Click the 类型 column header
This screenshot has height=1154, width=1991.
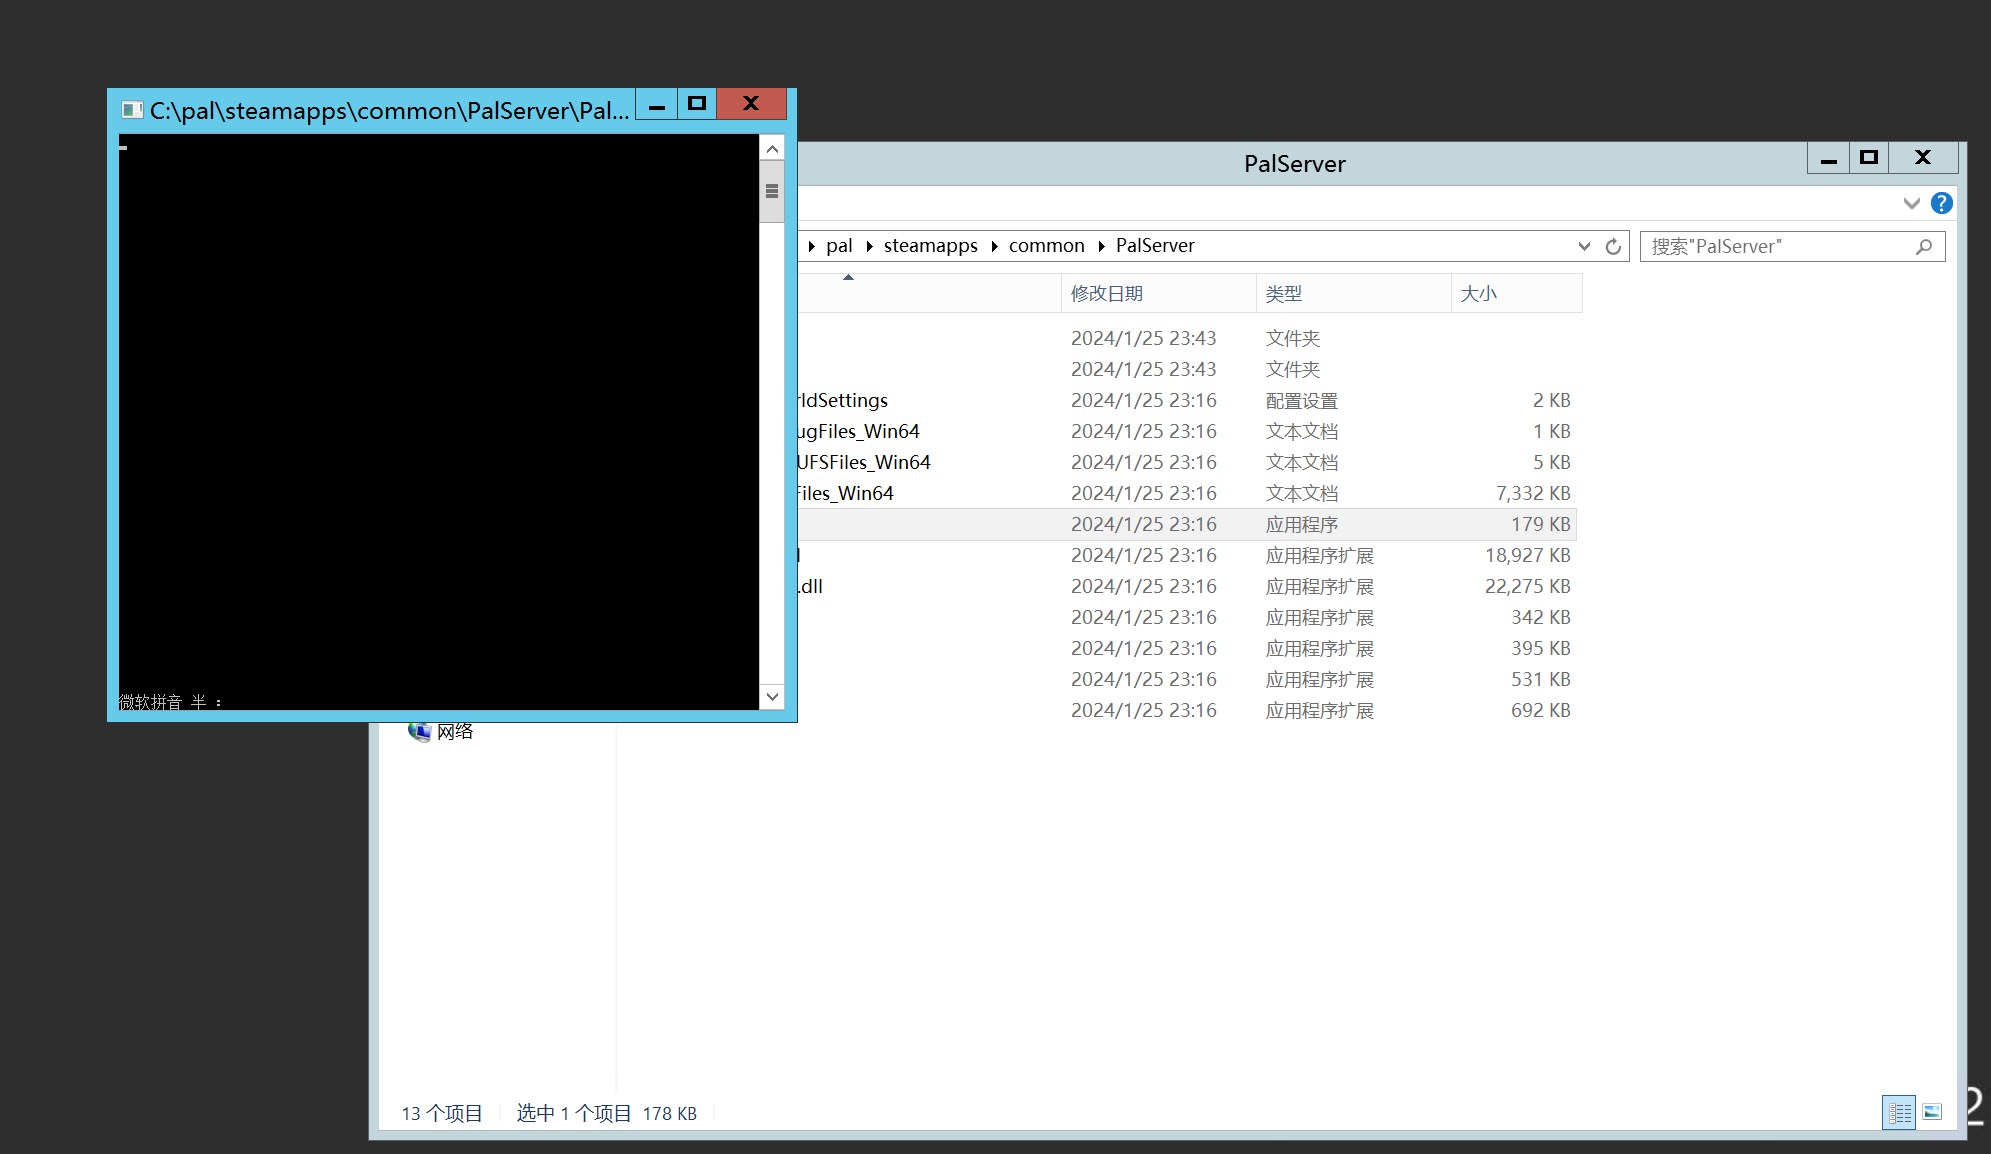tap(1284, 294)
